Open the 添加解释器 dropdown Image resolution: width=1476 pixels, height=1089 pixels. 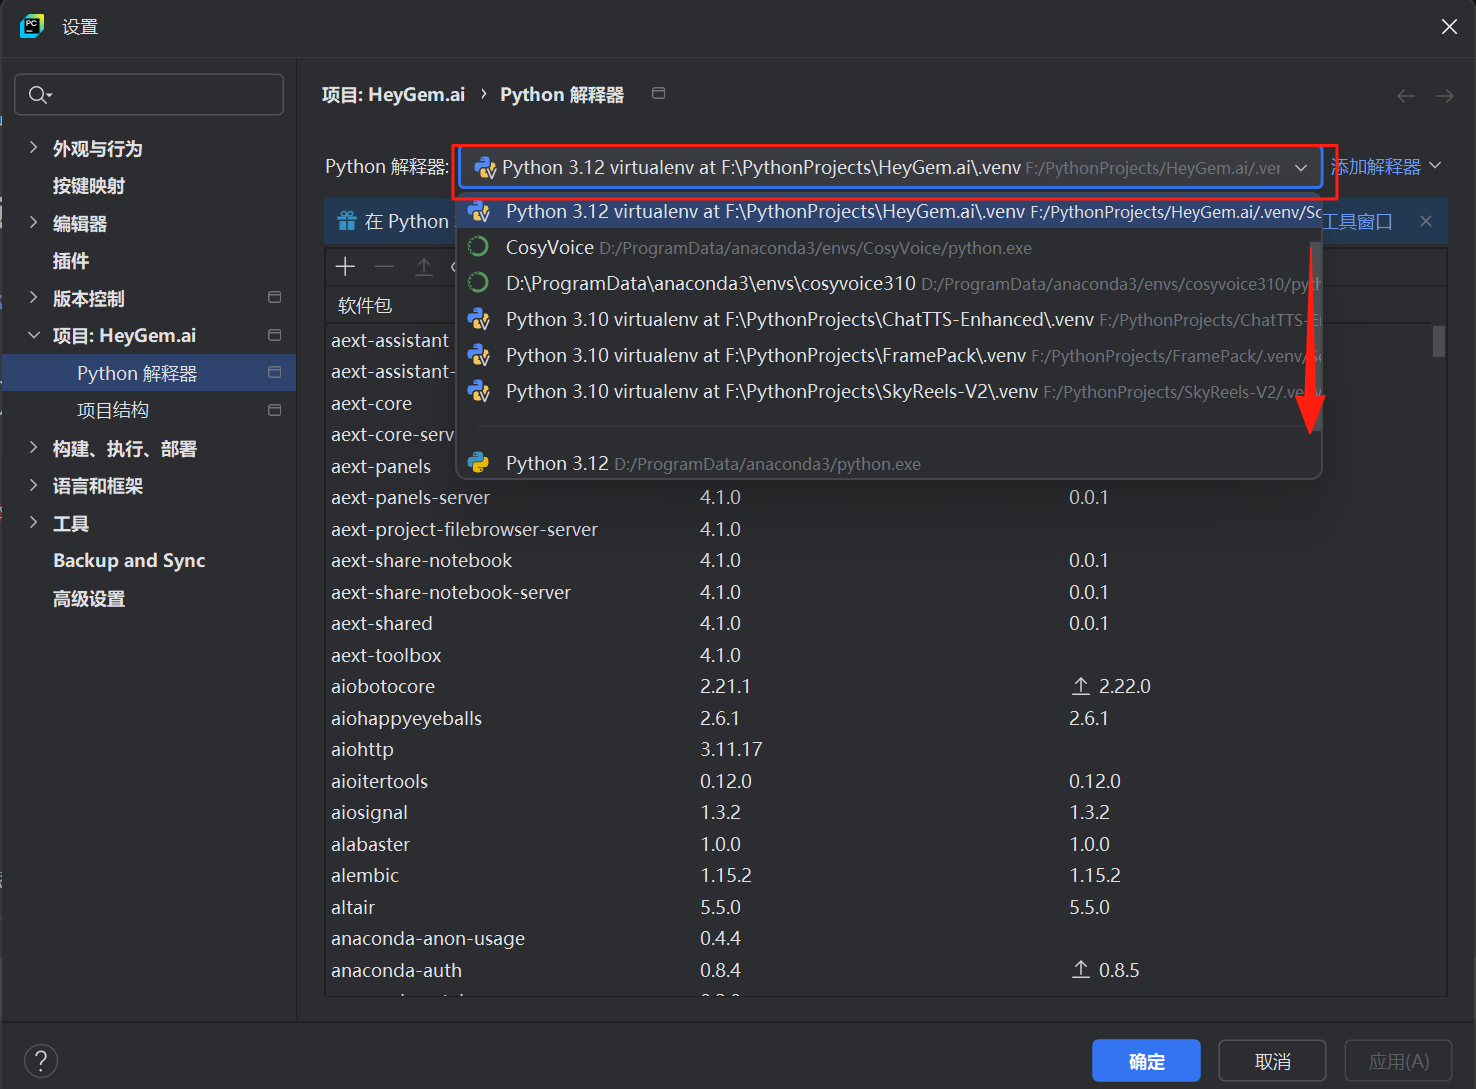click(x=1385, y=167)
